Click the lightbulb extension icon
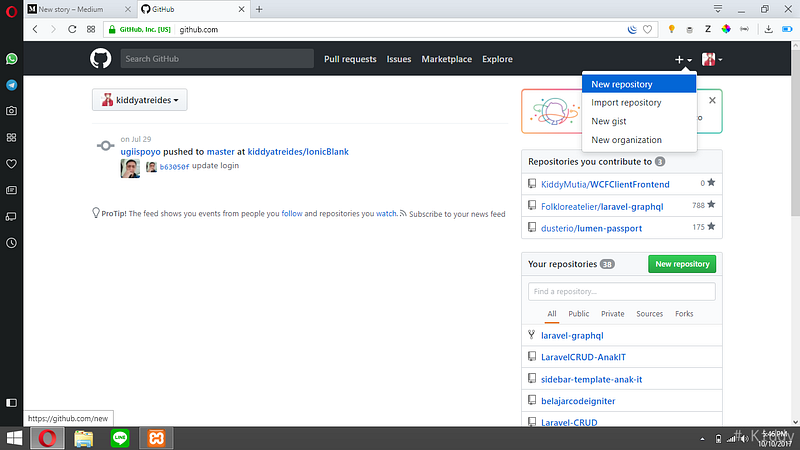Image resolution: width=800 pixels, height=450 pixels. [671, 30]
